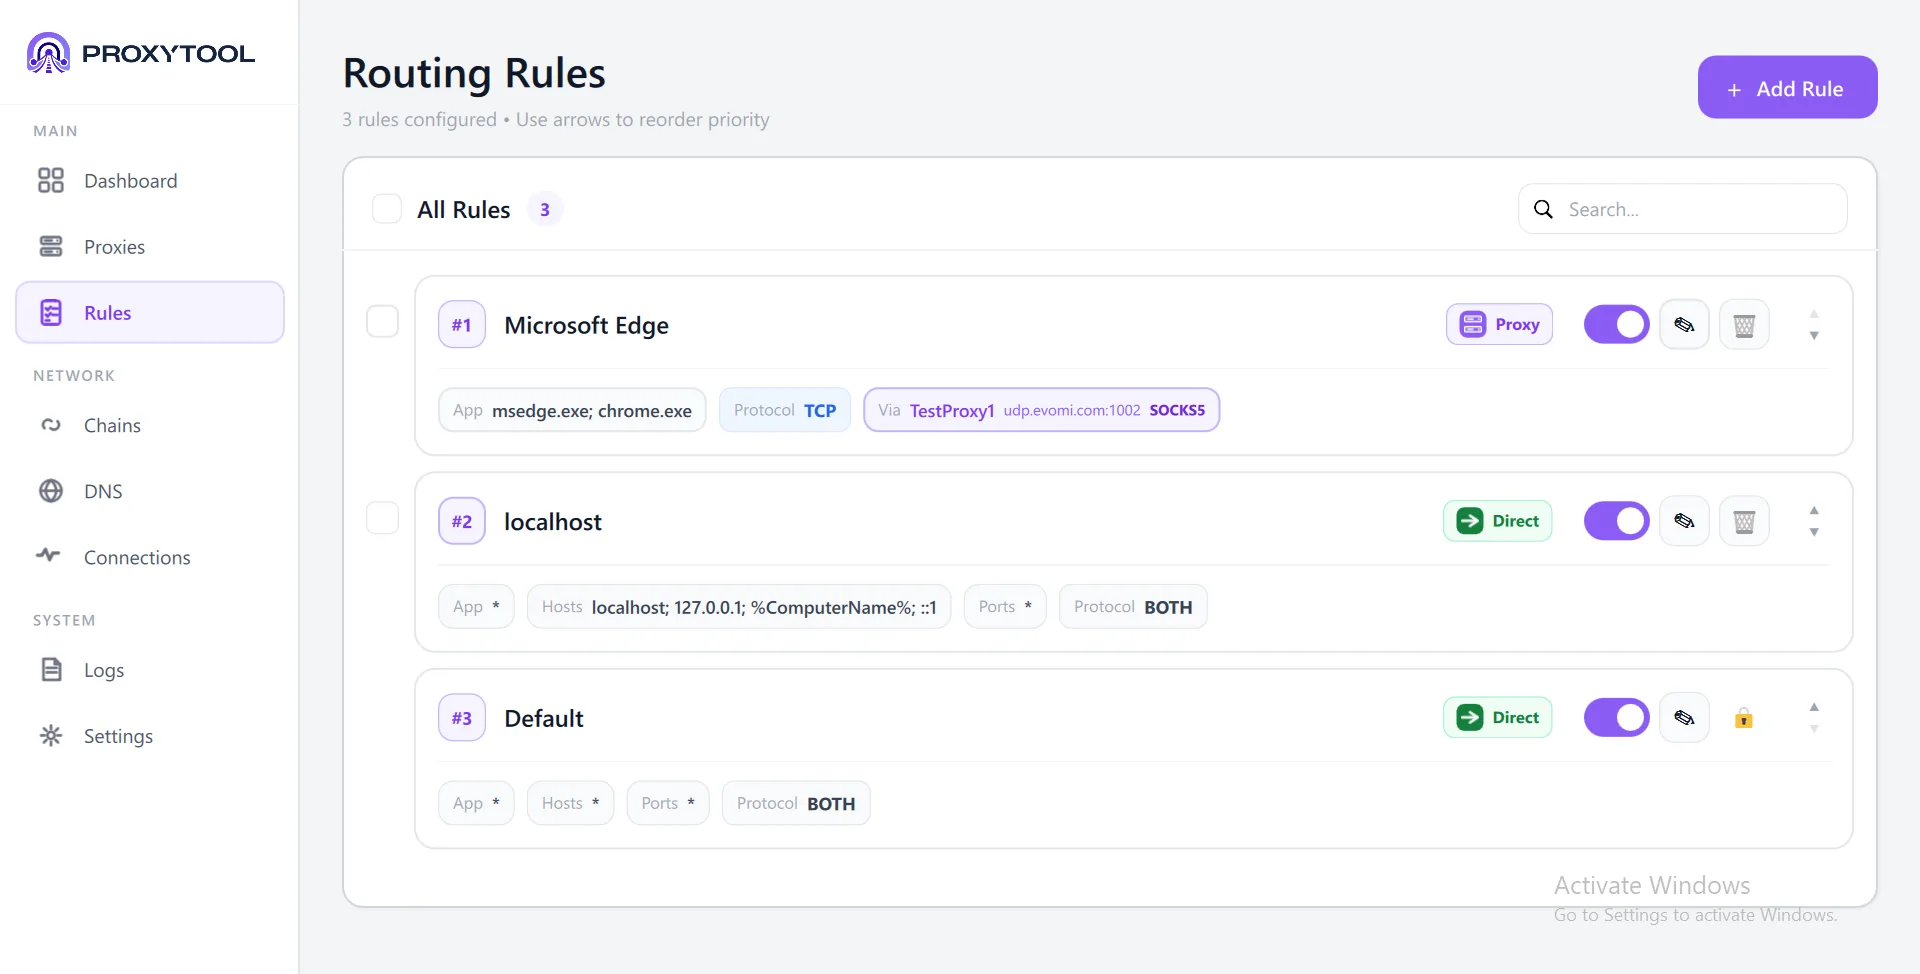The height and width of the screenshot is (974, 1920).
Task: Click the Default rule lock icon
Action: click(1744, 718)
